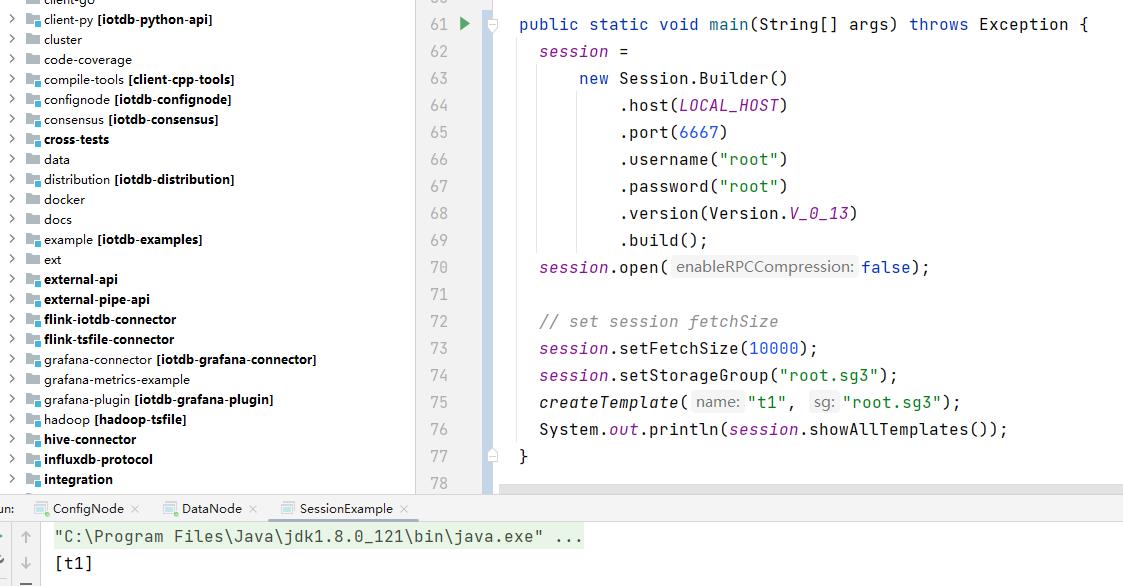
Task: Select grafana-plugin [iotdb-grafana-plugin] row
Action: pyautogui.click(x=158, y=400)
